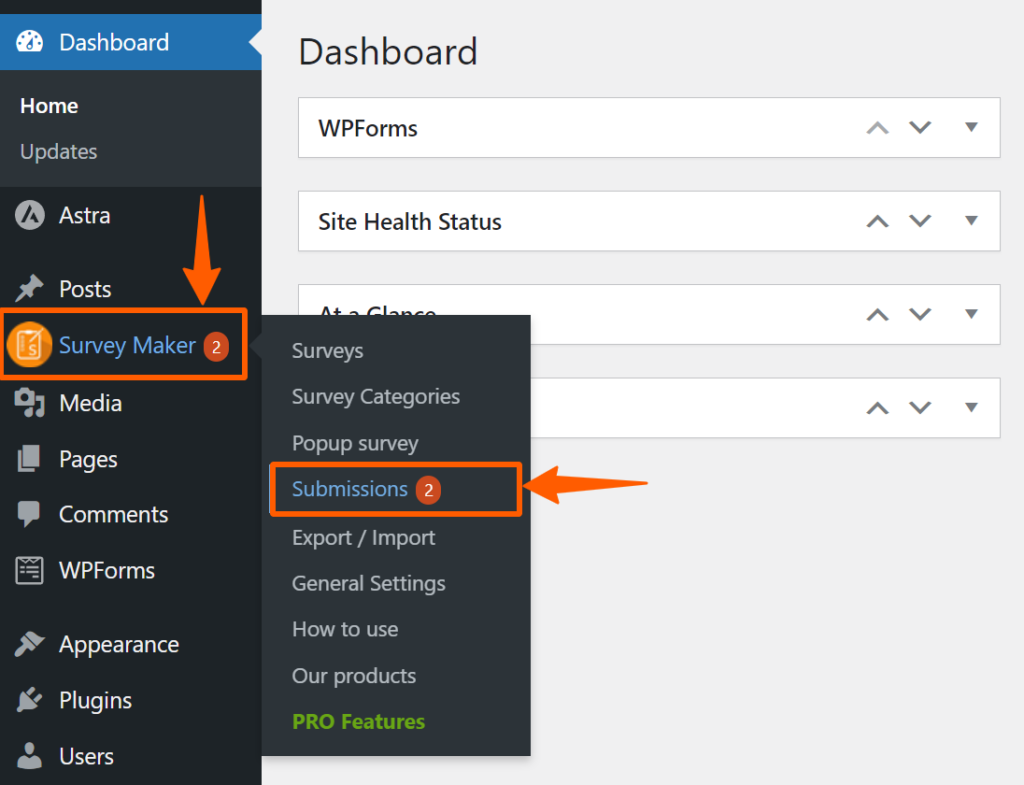This screenshot has height=785, width=1024.
Task: Select How to use in the submenu
Action: (x=345, y=629)
